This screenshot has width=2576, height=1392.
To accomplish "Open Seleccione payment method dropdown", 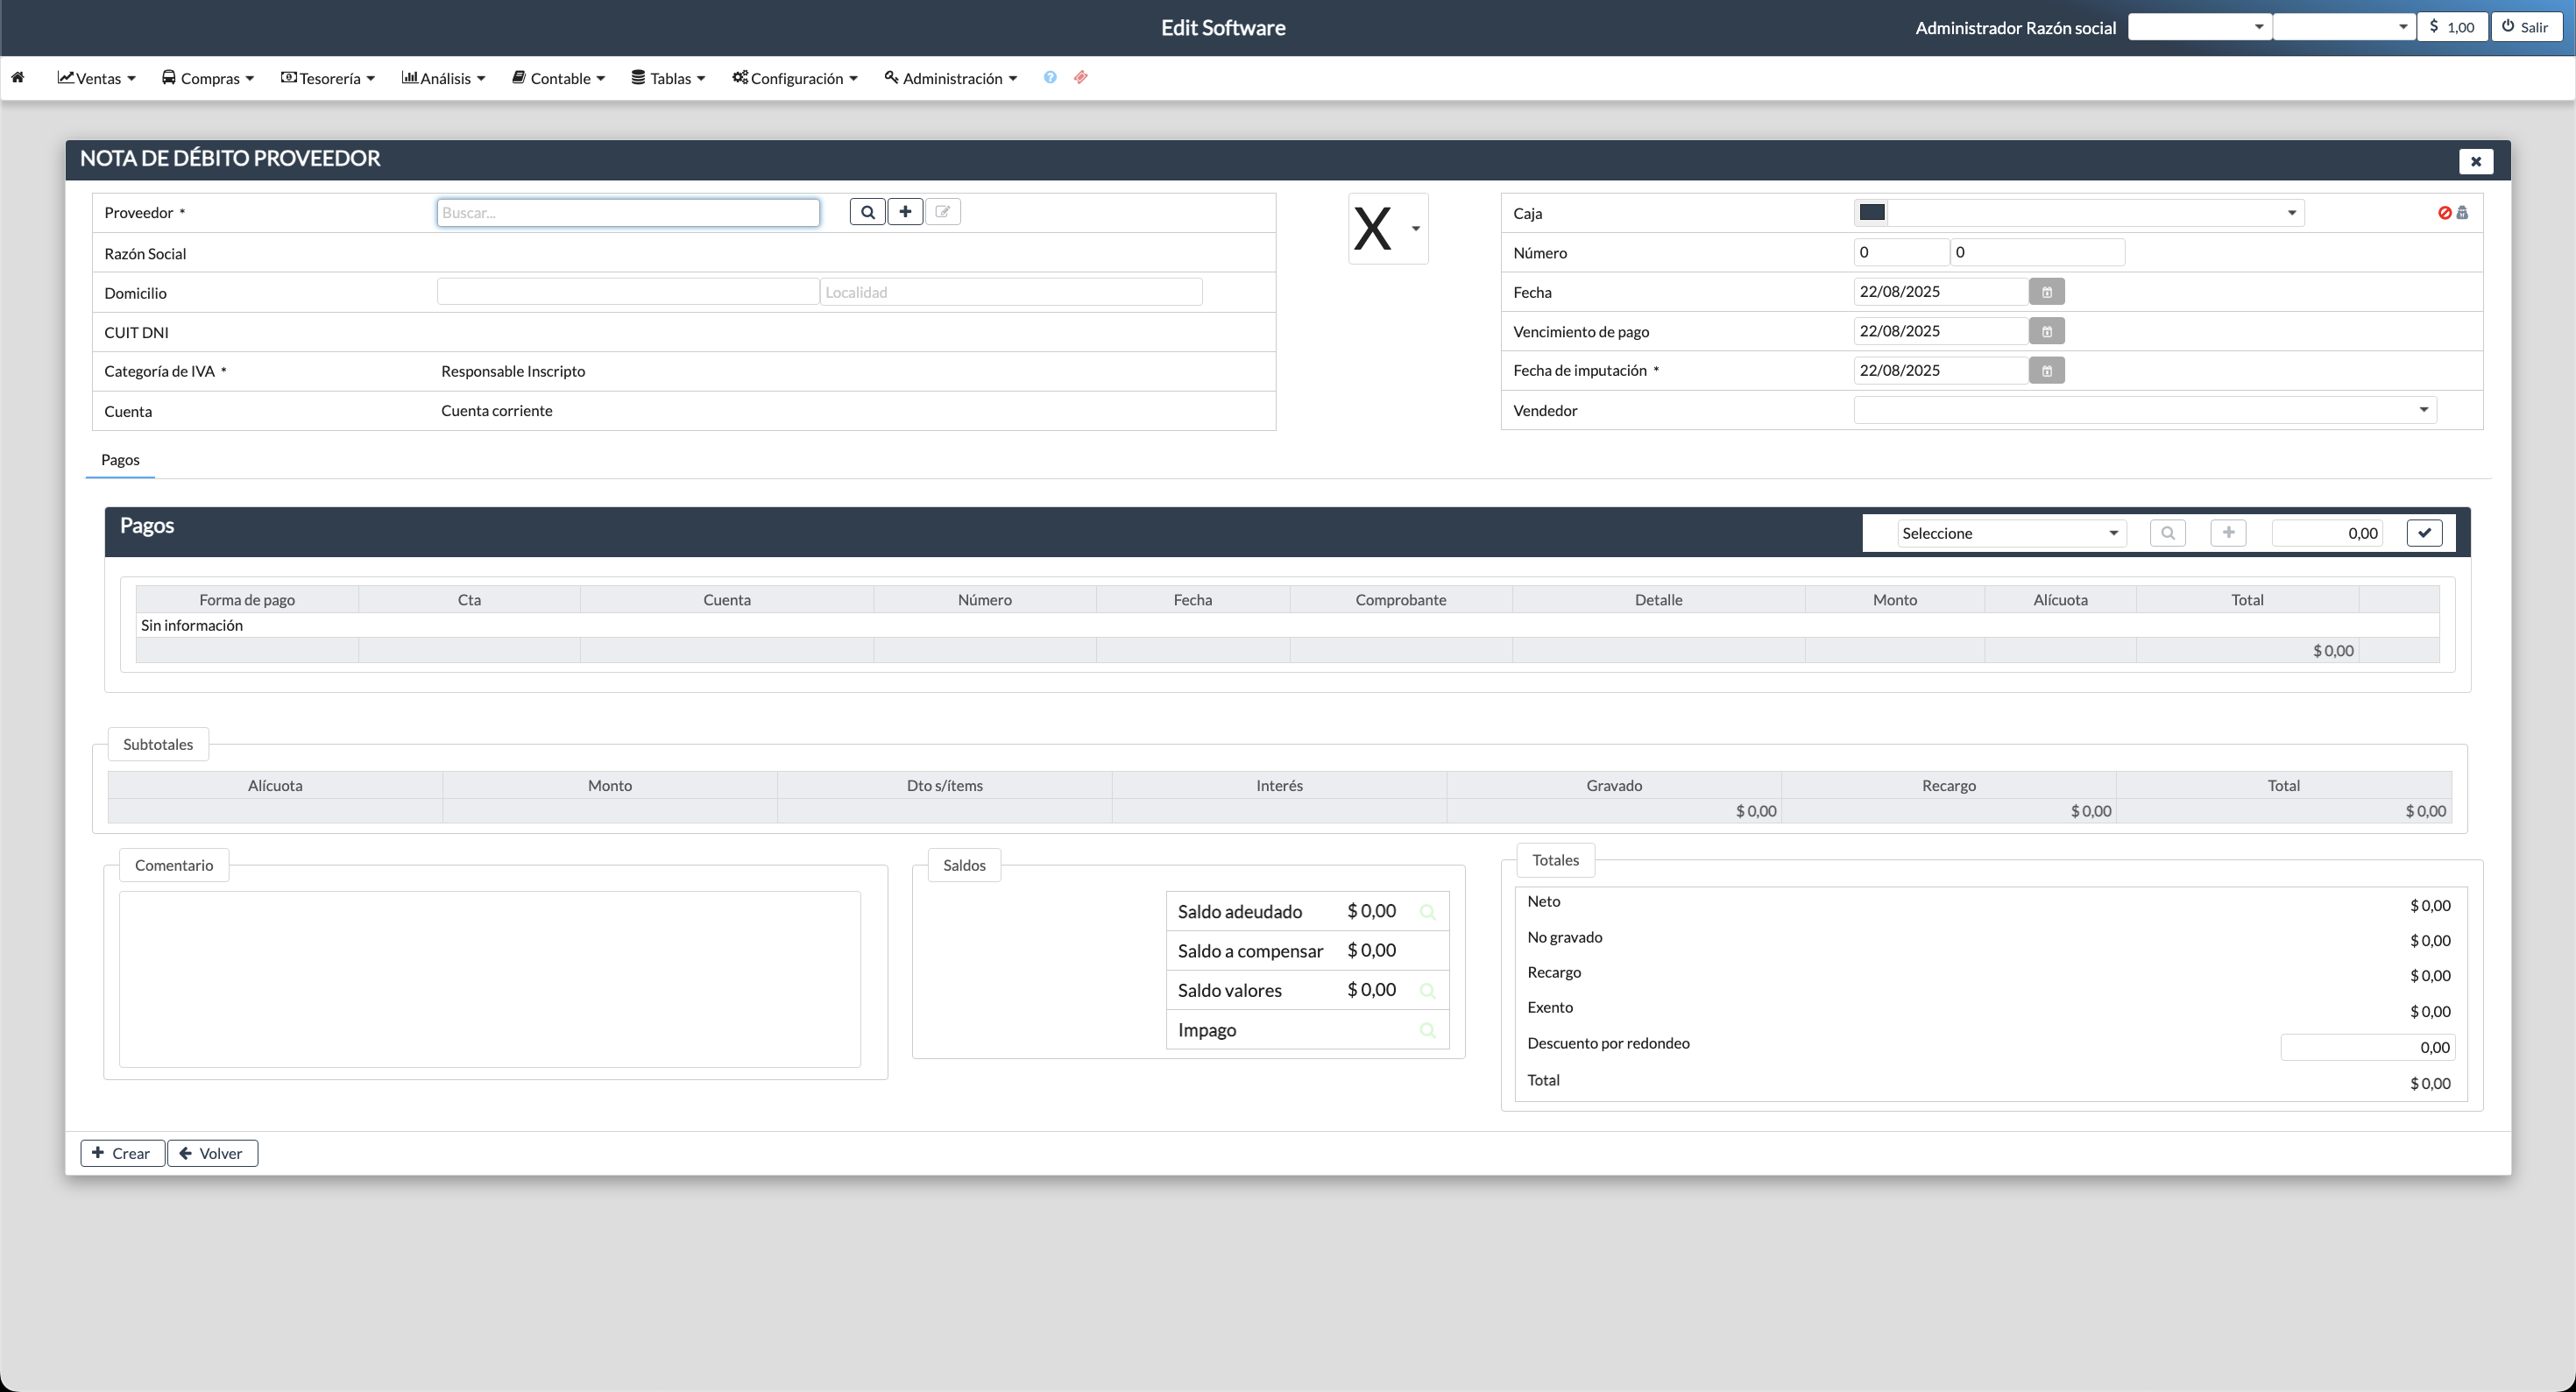I will (2010, 533).
